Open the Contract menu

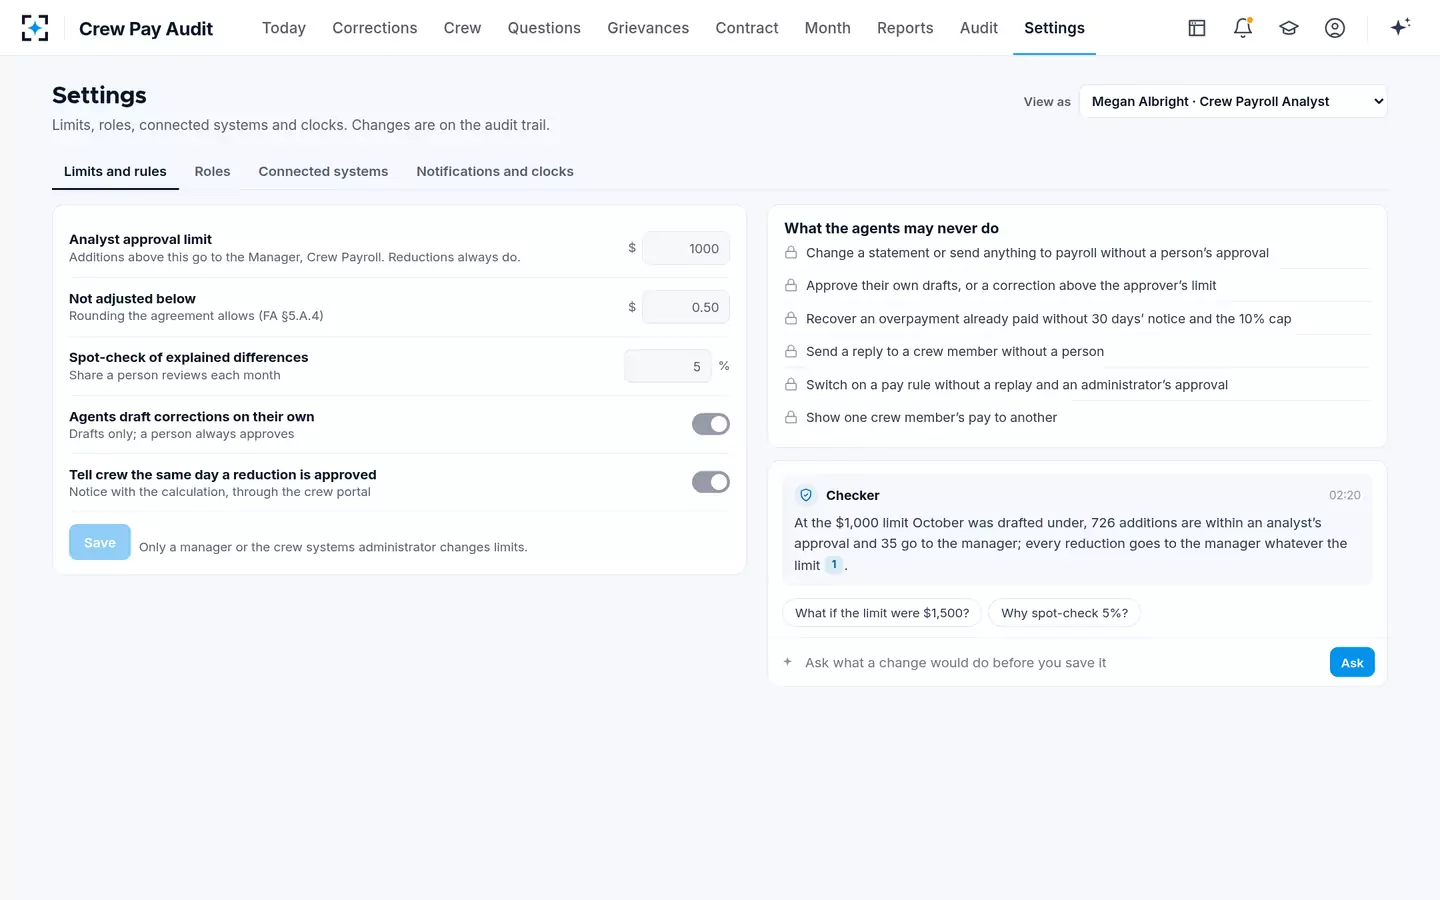point(747,28)
